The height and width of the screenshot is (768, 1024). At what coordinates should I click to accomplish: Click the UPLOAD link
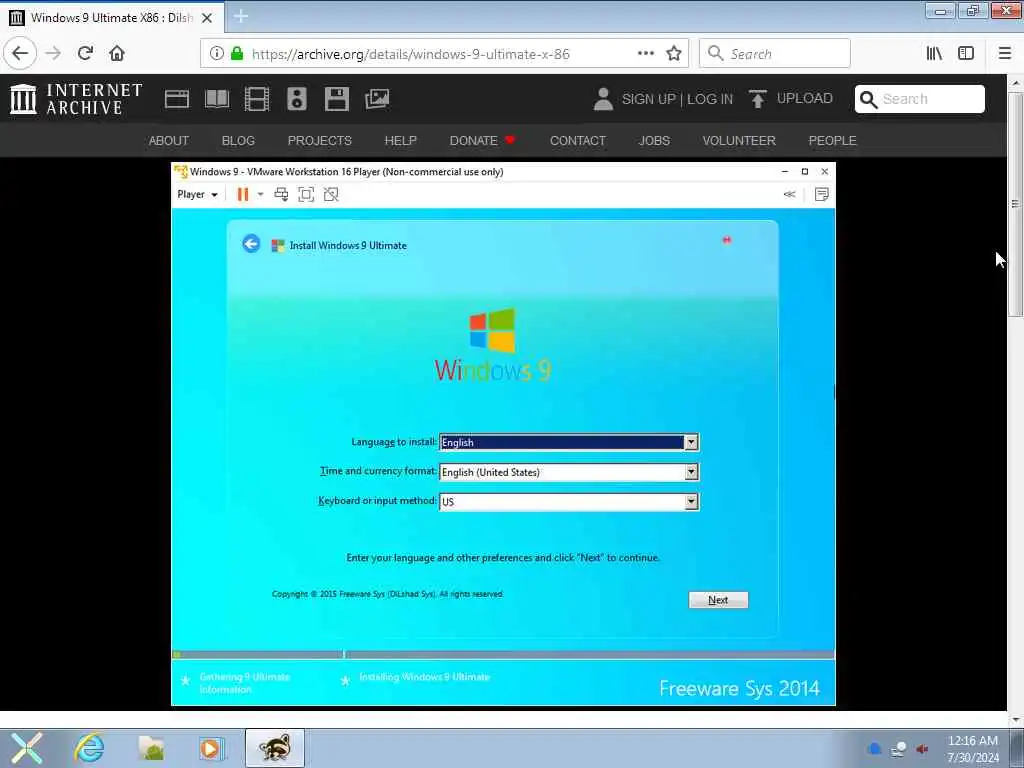tap(791, 99)
